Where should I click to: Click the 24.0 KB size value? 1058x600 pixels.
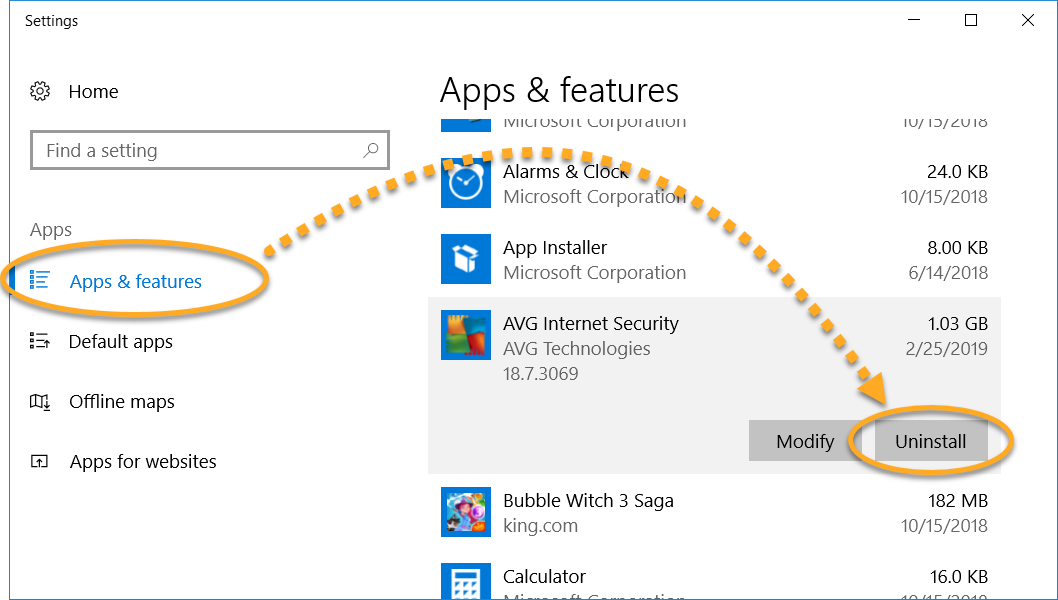(x=957, y=171)
